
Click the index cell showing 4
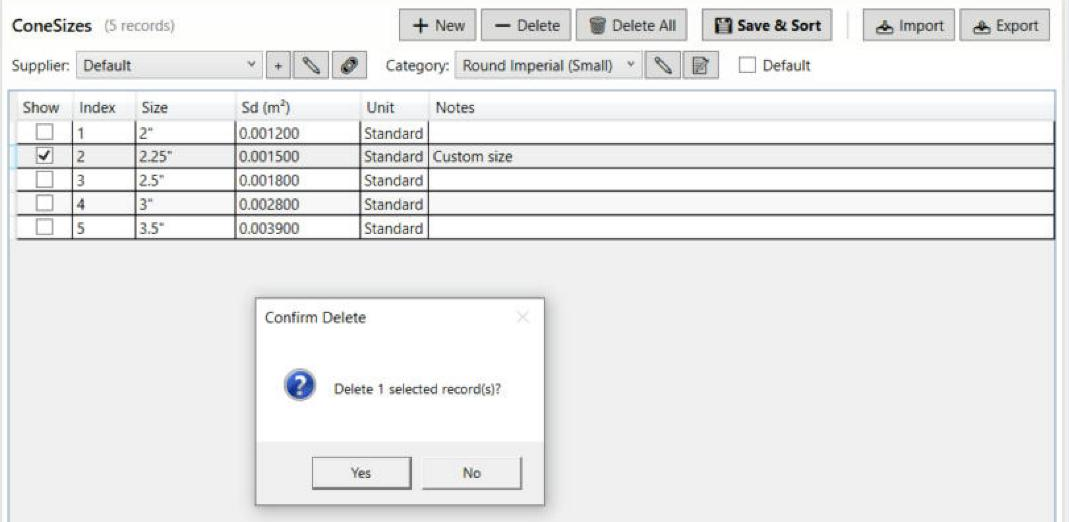(104, 204)
